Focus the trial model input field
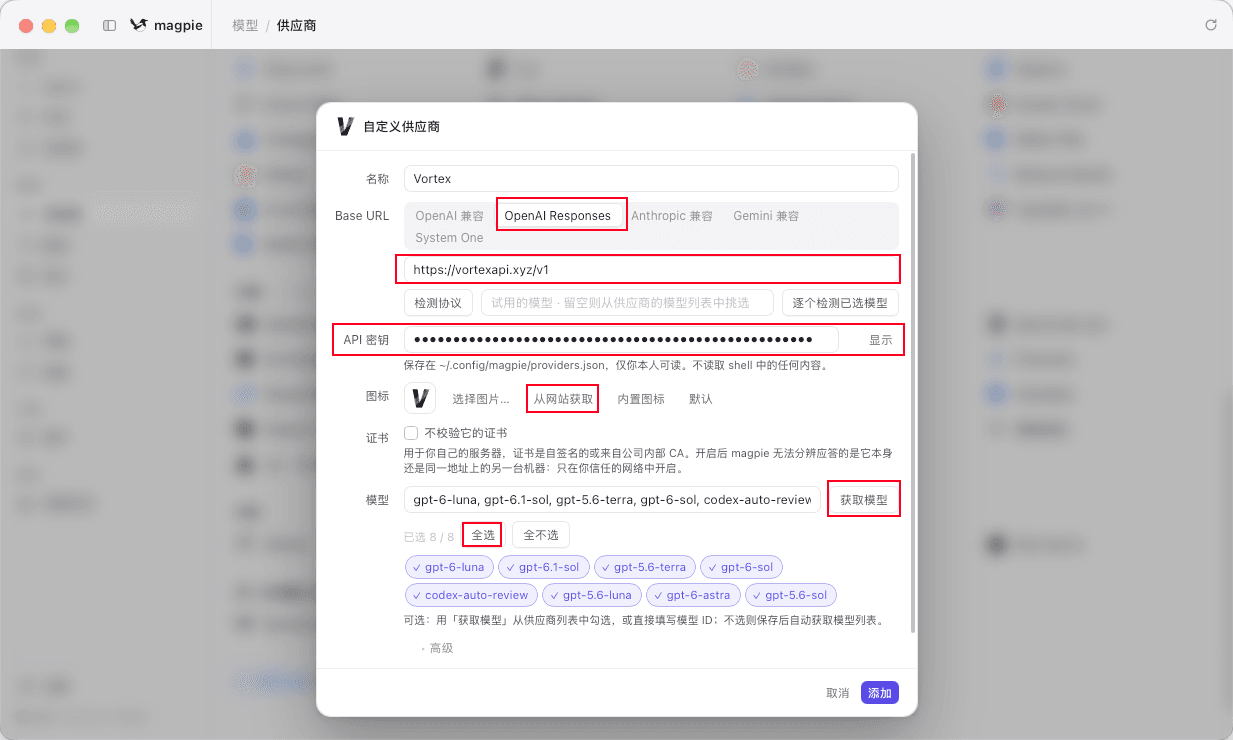The height and width of the screenshot is (740, 1233). [628, 303]
